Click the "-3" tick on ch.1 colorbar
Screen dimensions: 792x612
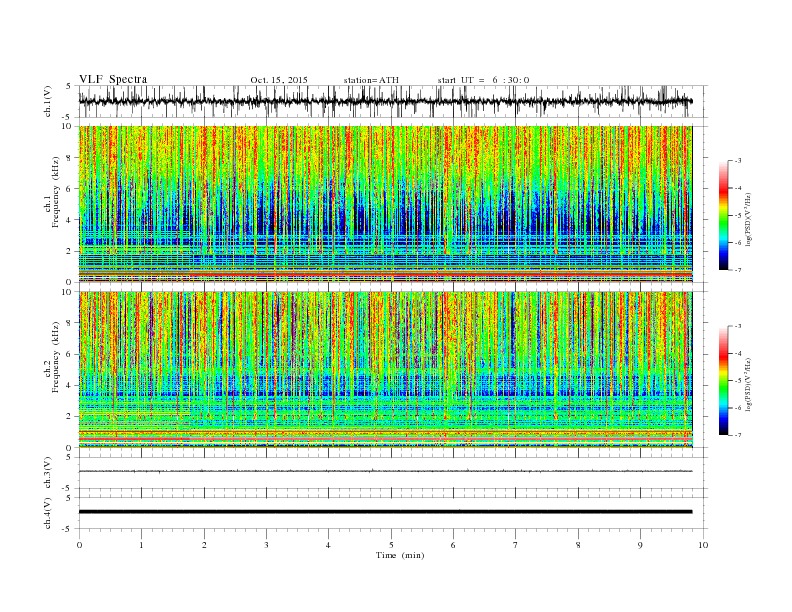point(736,161)
